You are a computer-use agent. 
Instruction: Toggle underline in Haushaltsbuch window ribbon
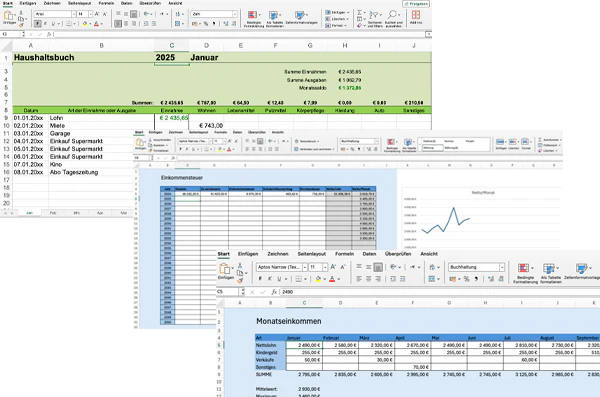pyautogui.click(x=53, y=24)
